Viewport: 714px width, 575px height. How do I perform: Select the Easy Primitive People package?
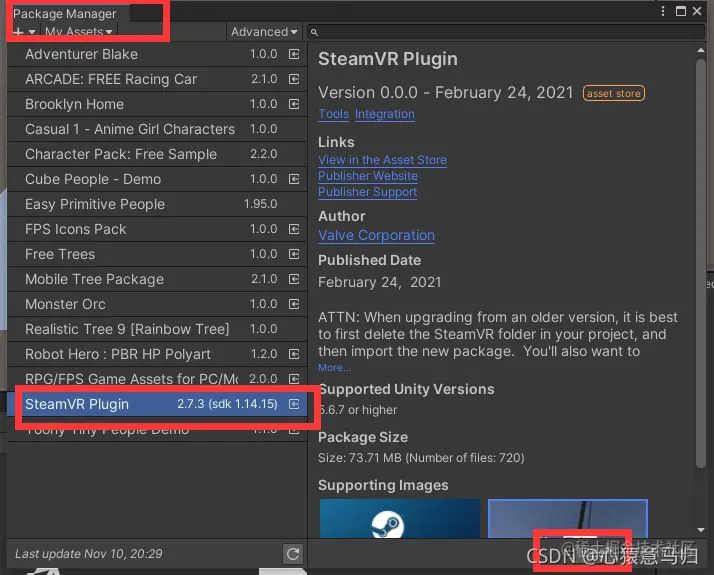point(157,204)
